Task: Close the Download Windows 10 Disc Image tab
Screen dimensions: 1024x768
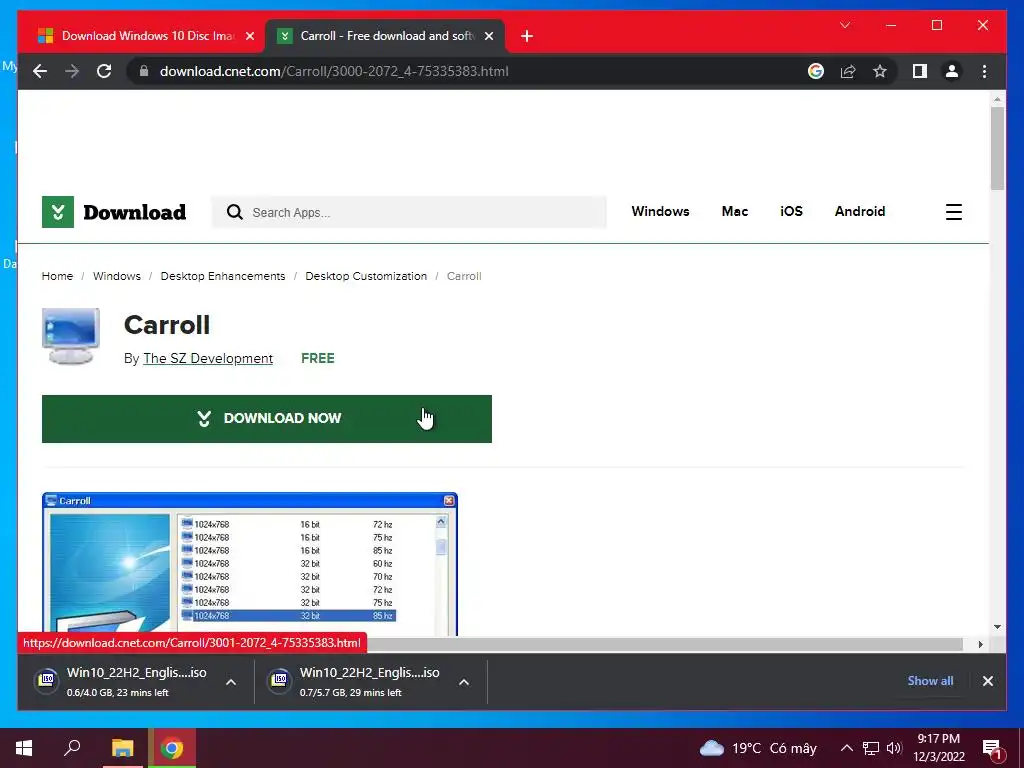Action: (249, 37)
